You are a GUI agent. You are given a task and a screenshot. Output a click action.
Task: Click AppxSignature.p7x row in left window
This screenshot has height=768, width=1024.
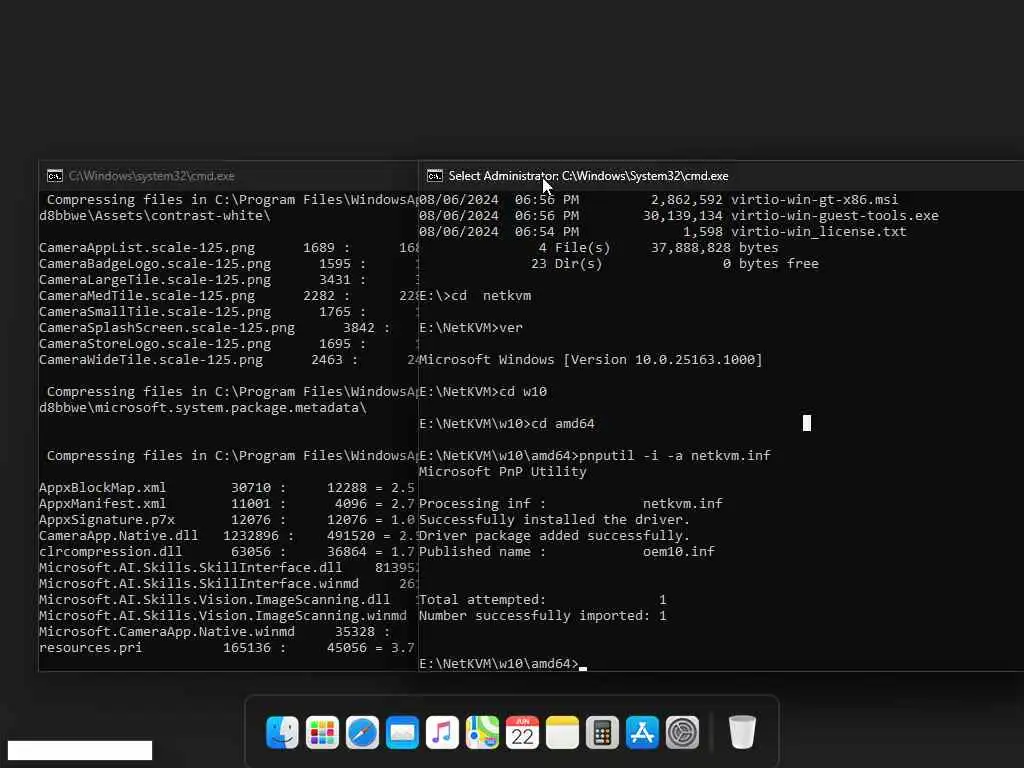tap(227, 520)
